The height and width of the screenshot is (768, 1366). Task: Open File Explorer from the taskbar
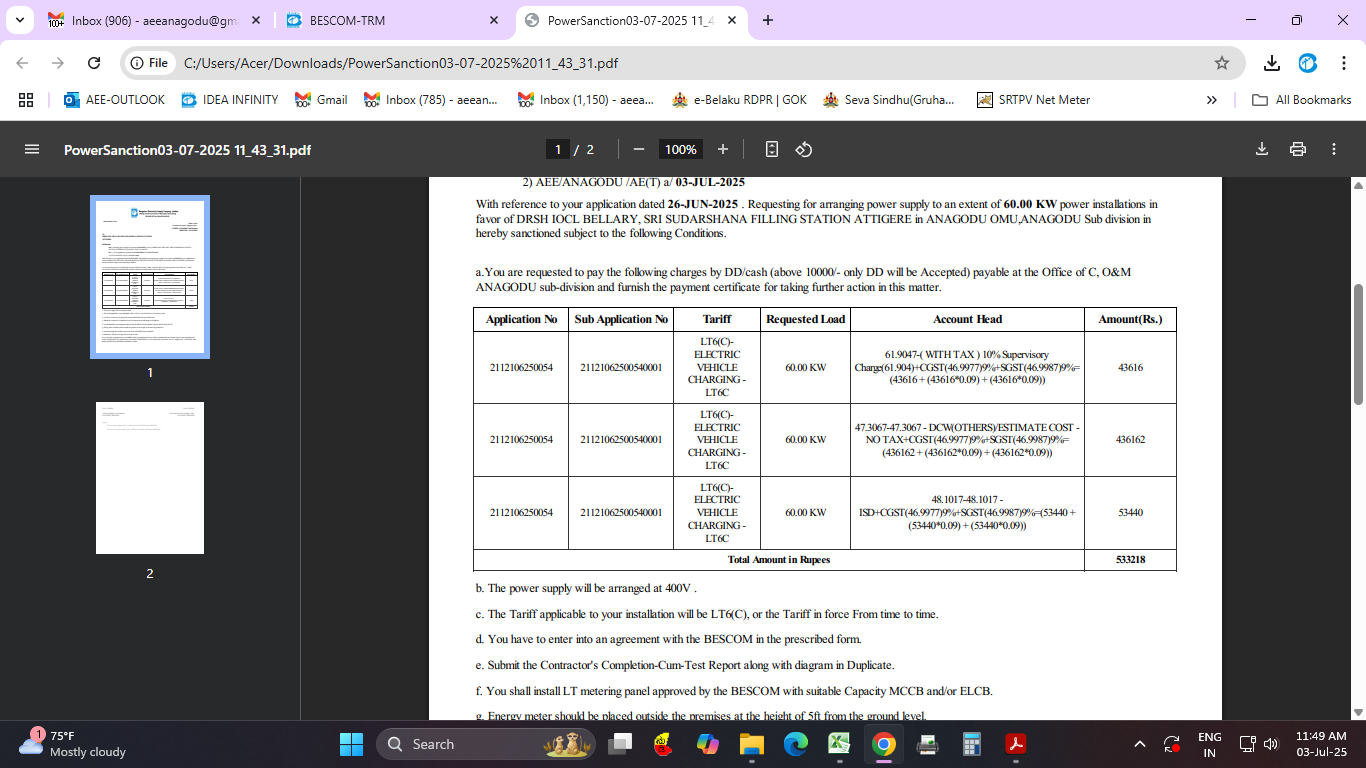click(x=751, y=744)
